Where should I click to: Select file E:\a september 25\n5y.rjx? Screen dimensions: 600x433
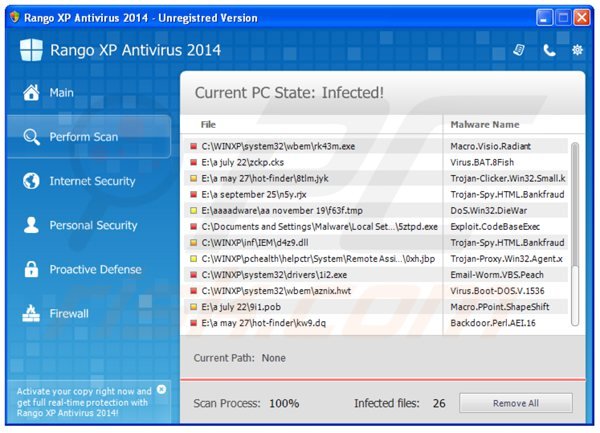pos(254,194)
